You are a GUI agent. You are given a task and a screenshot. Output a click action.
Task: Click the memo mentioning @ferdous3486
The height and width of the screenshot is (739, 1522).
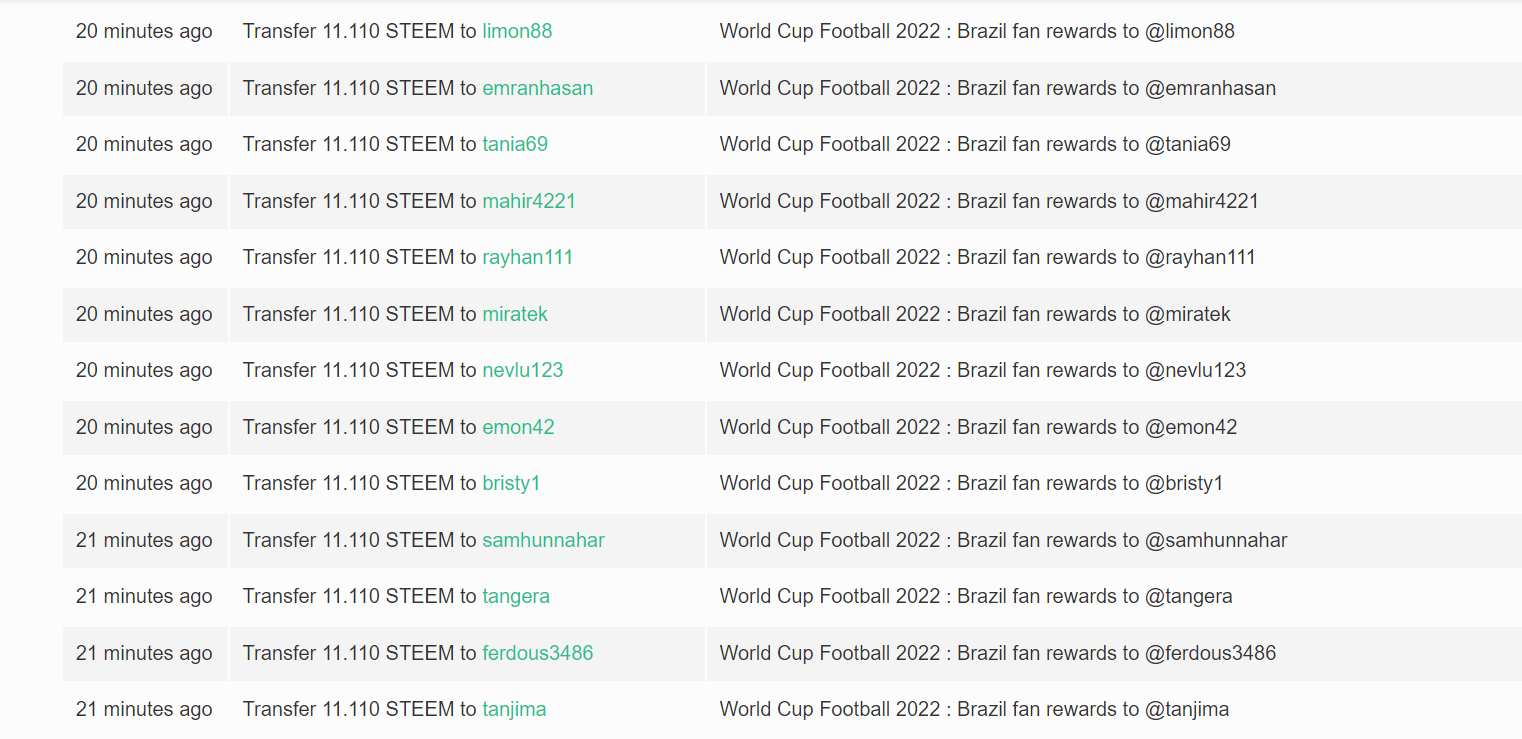point(998,653)
